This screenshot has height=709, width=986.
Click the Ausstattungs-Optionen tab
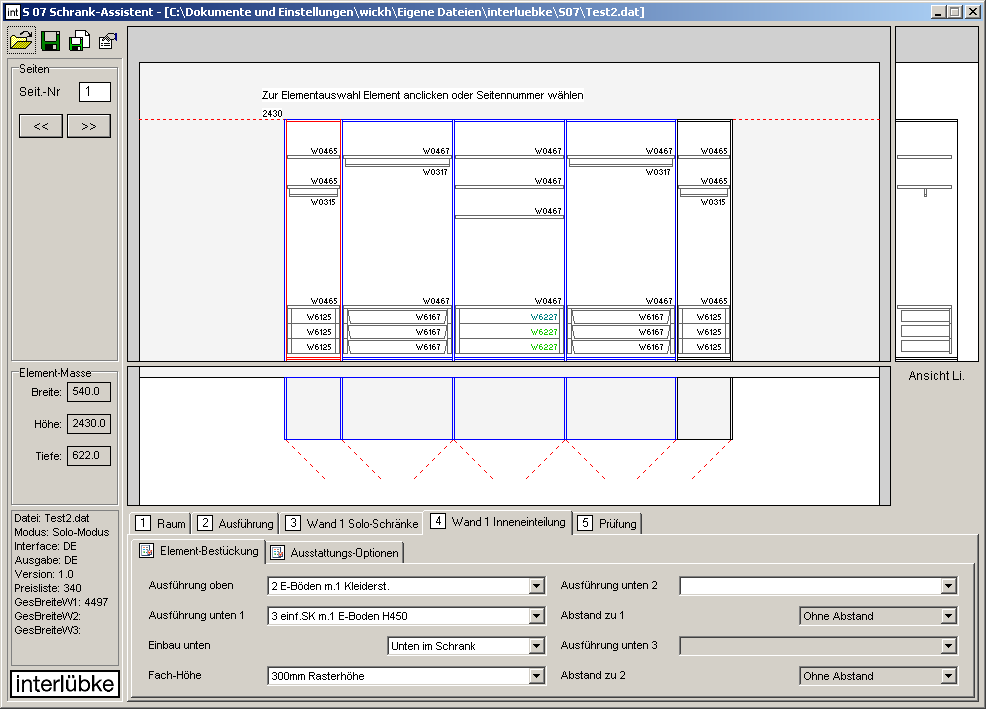(335, 553)
